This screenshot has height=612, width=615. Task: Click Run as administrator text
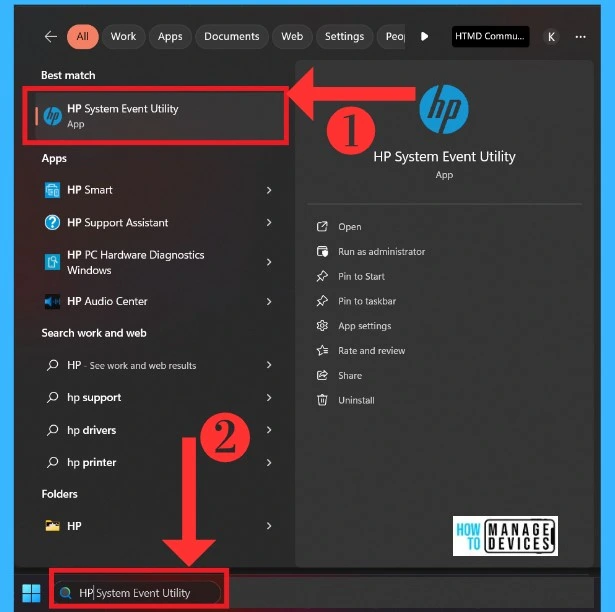point(381,251)
